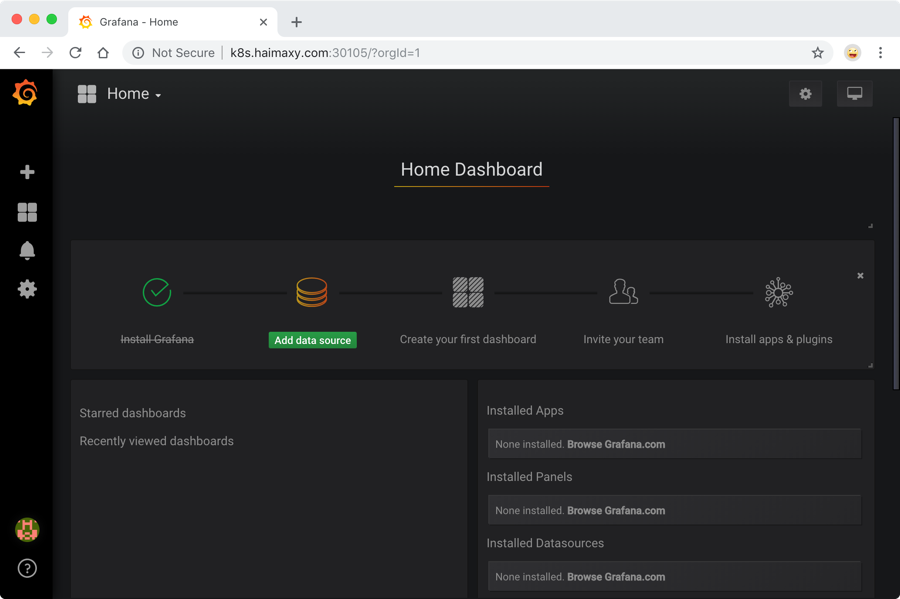Click the page vertical scrollbar
This screenshot has width=900, height=599.
(x=895, y=254)
